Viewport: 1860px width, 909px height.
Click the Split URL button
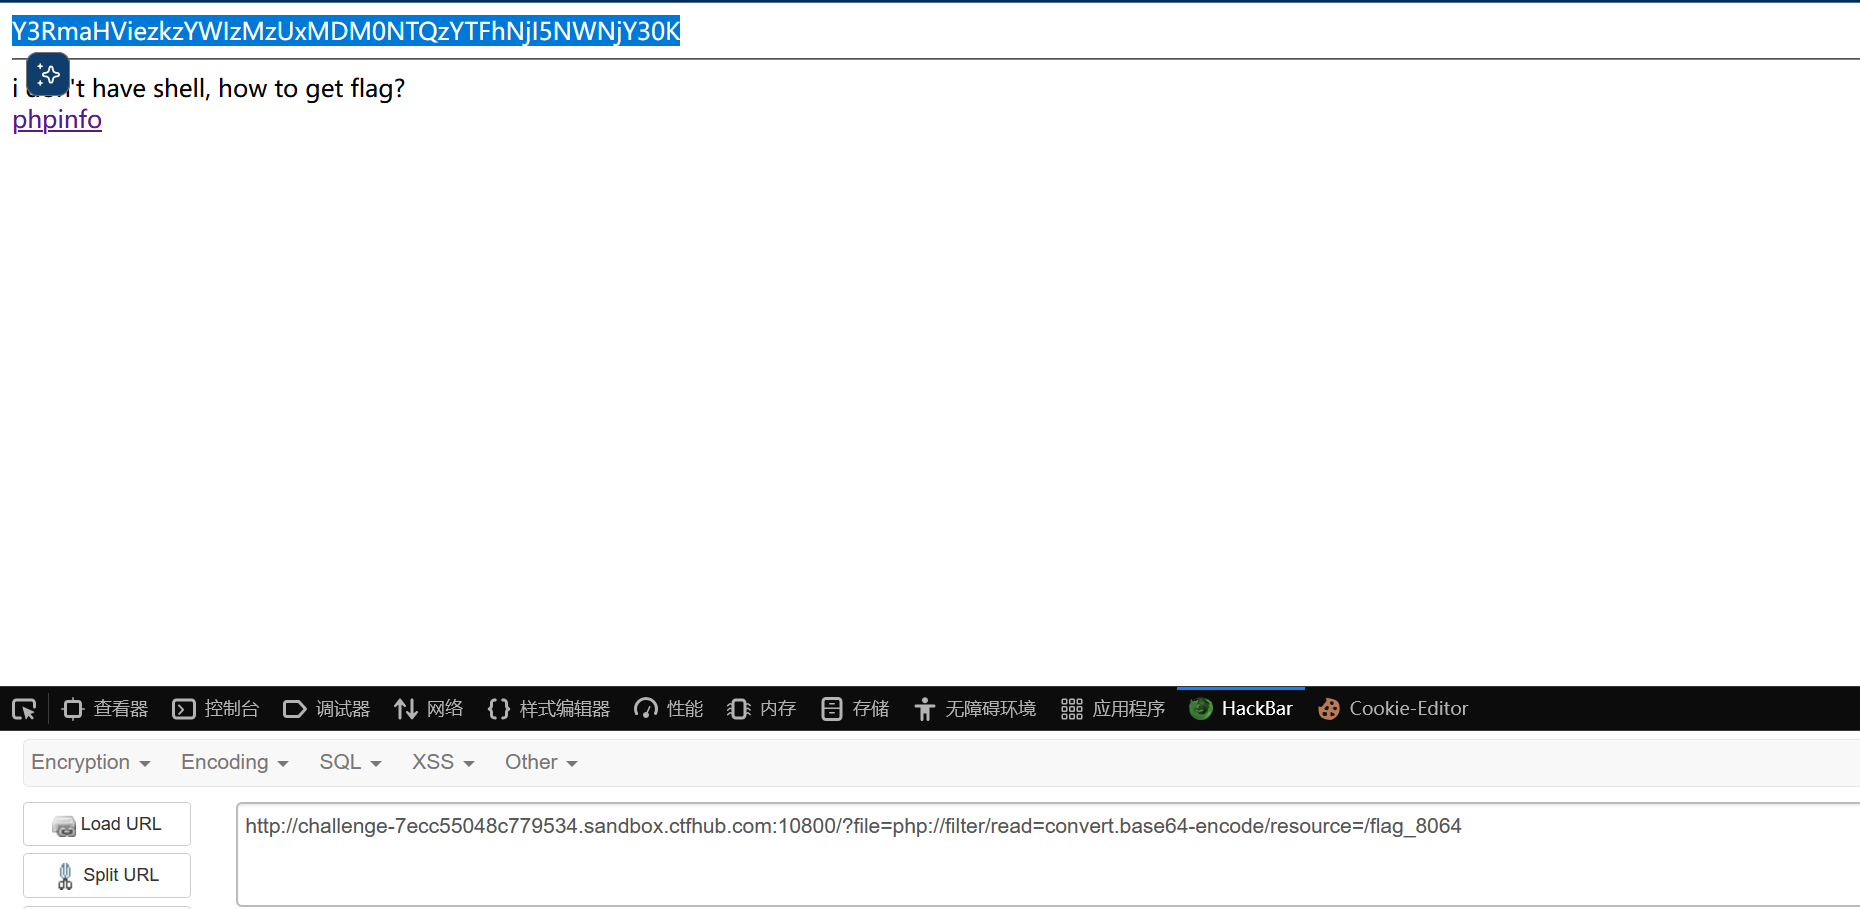107,875
